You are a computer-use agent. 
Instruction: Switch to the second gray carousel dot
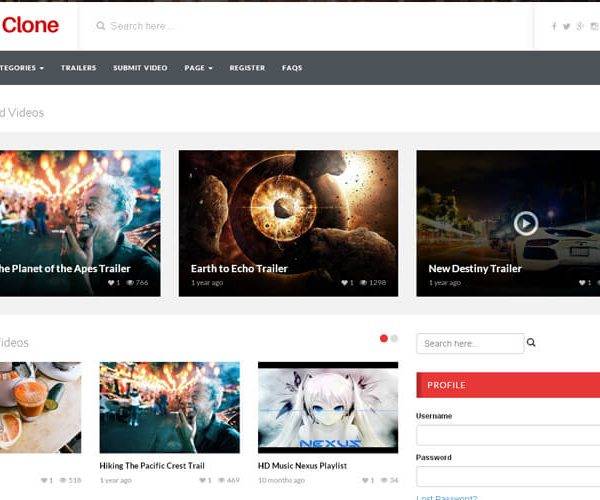click(x=394, y=338)
